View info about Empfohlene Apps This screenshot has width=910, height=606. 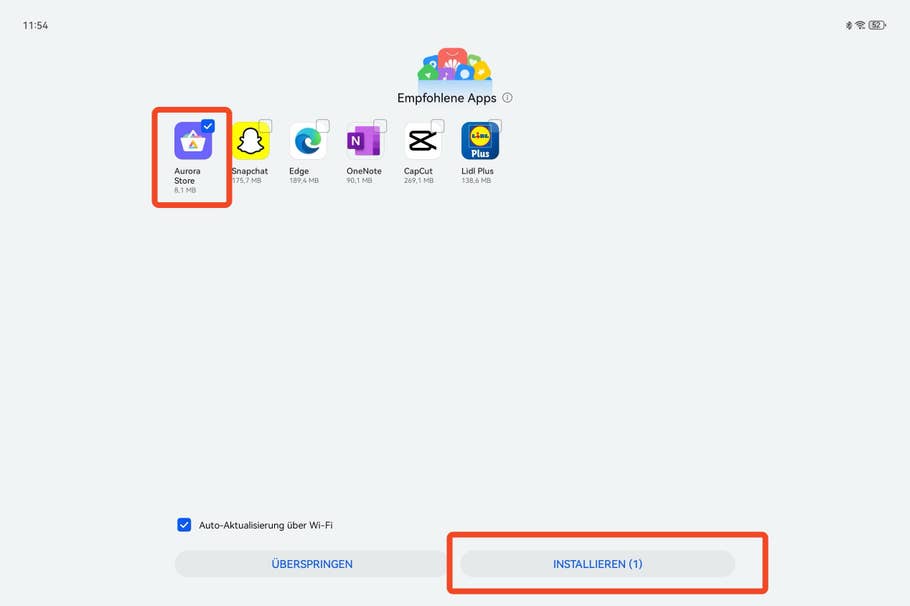pyautogui.click(x=508, y=98)
